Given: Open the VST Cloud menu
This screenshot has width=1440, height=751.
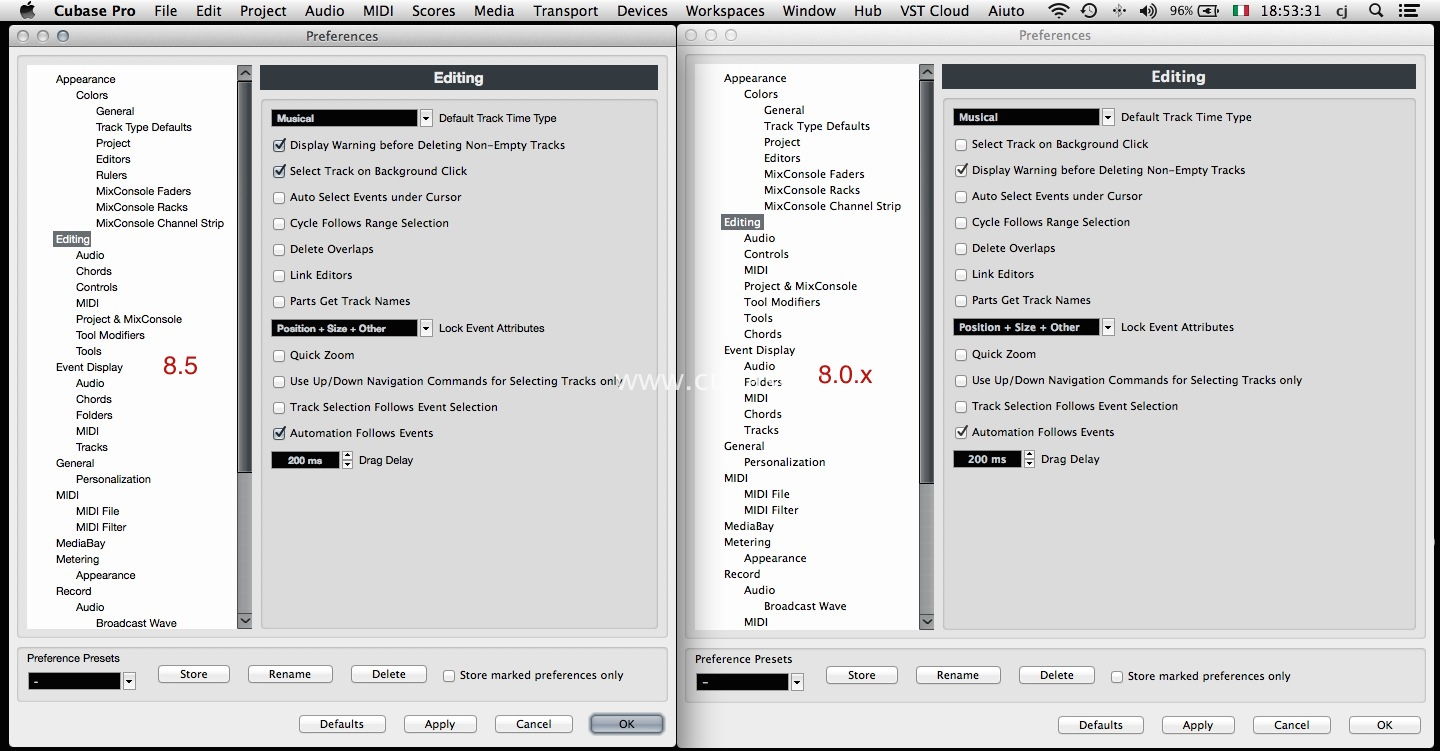Looking at the screenshot, I should [935, 11].
